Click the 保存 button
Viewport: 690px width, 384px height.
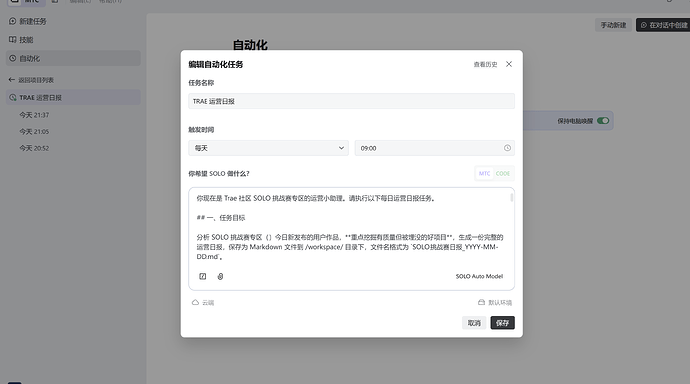click(x=503, y=323)
